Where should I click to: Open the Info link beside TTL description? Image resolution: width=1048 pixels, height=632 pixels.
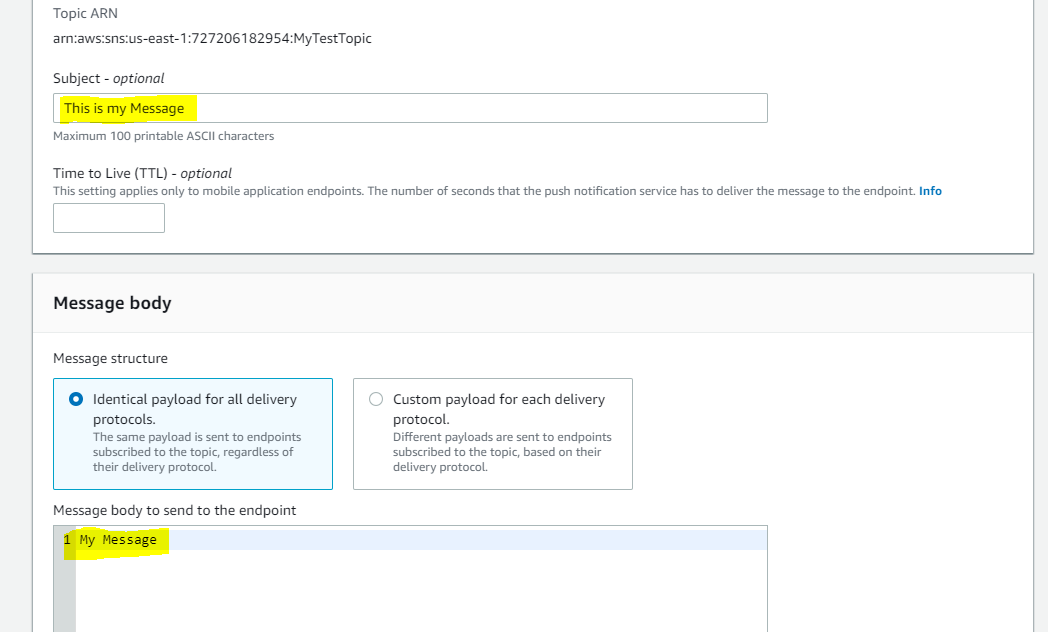coord(930,191)
